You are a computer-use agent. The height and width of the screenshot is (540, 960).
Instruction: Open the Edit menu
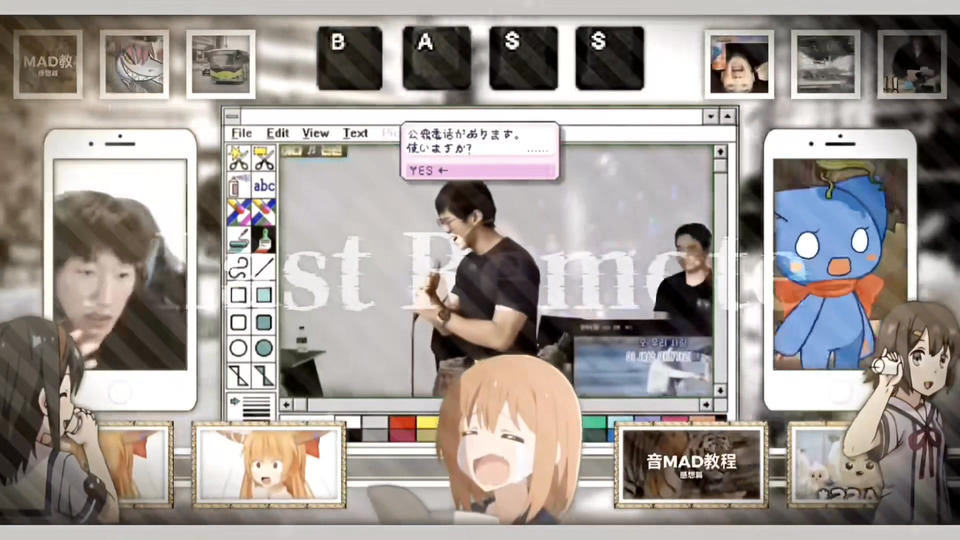(277, 133)
